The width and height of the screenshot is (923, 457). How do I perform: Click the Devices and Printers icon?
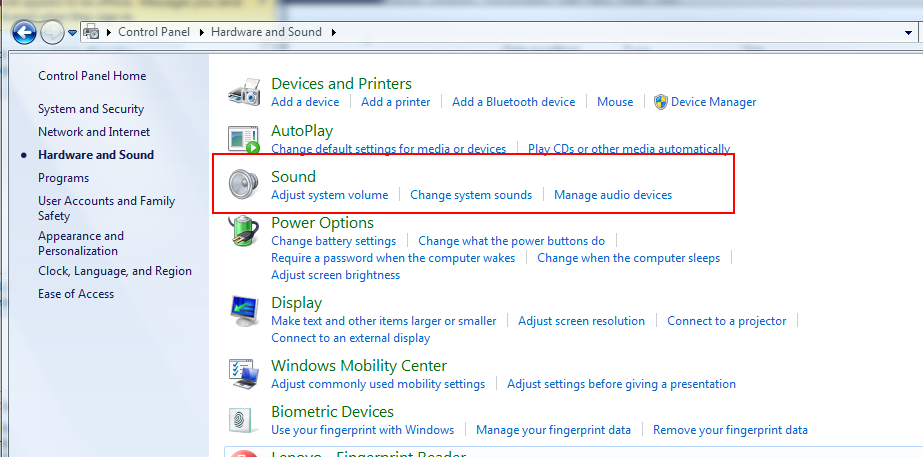tap(244, 91)
